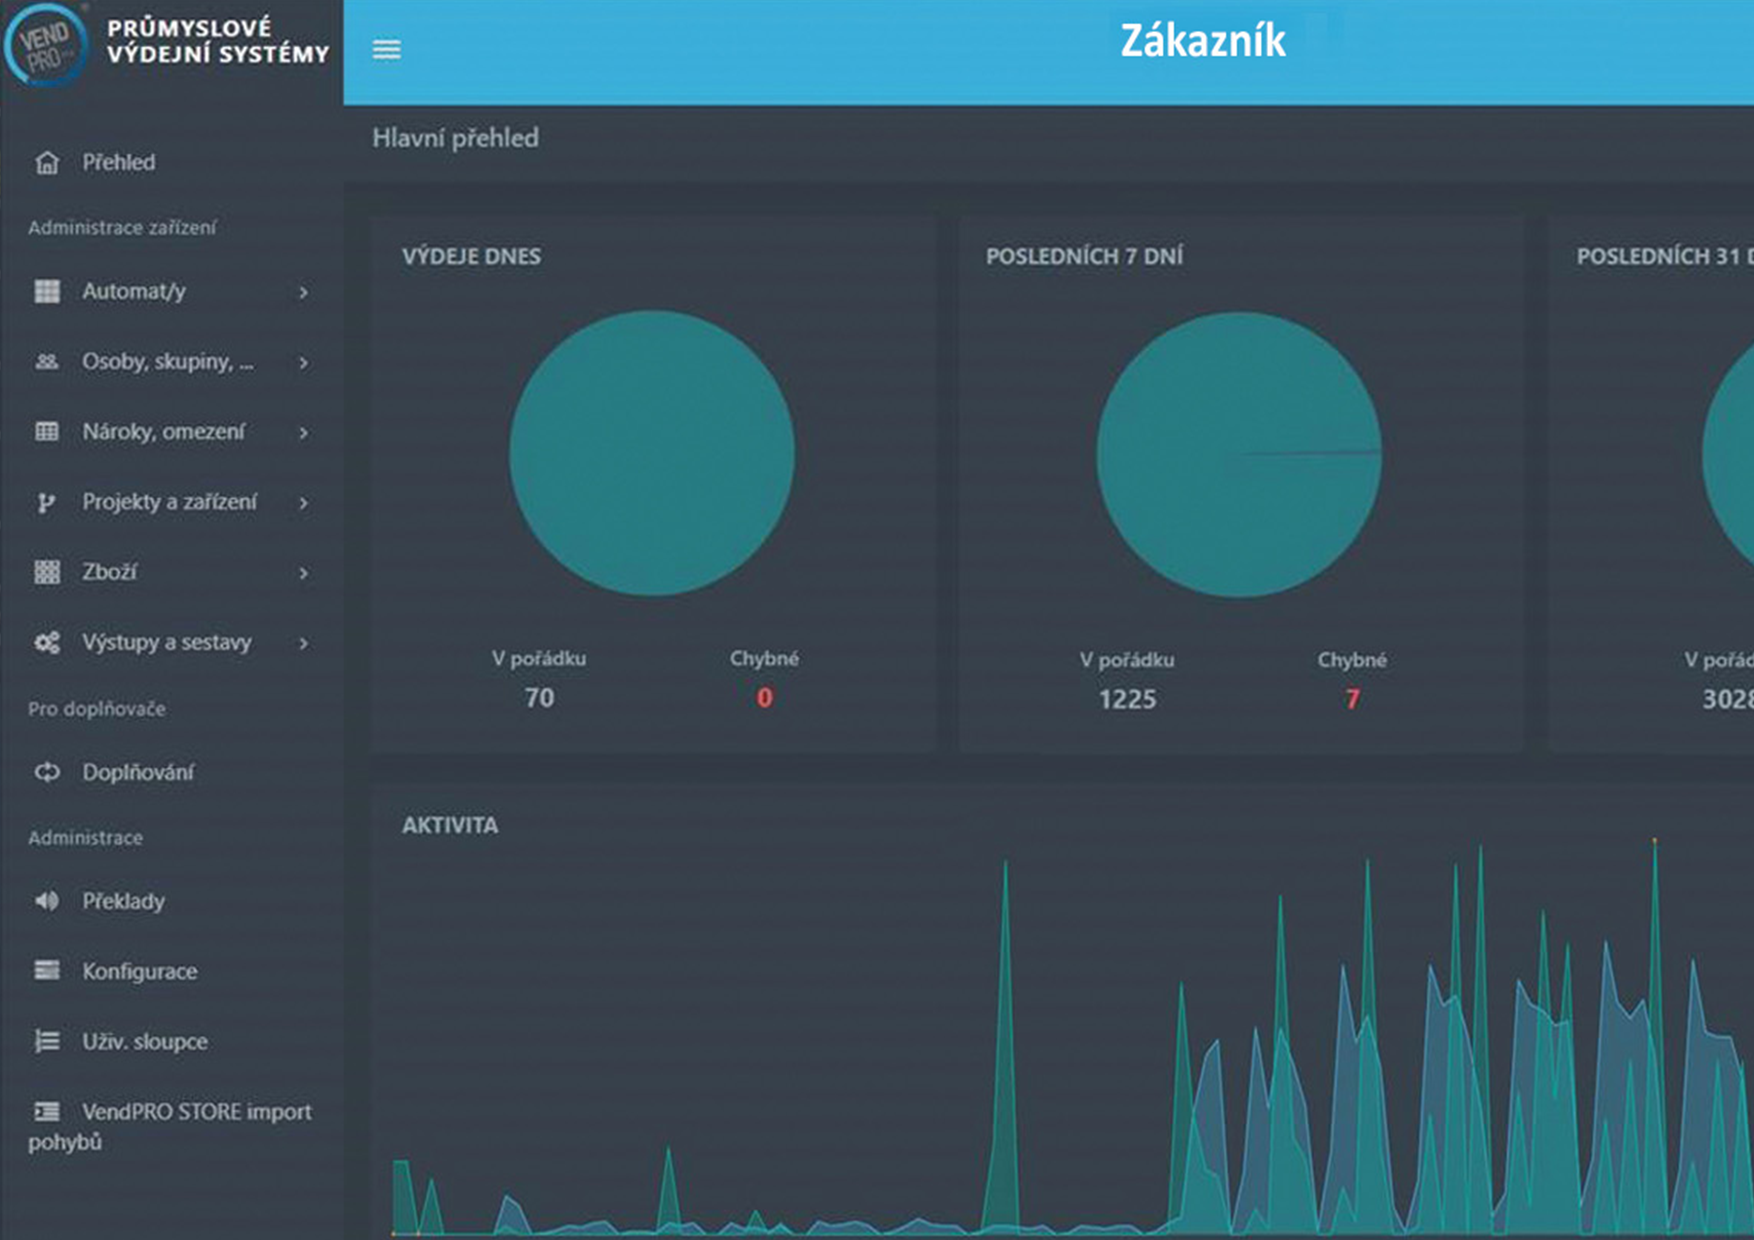Click the people icon for Osoby, skupiny

tap(47, 362)
